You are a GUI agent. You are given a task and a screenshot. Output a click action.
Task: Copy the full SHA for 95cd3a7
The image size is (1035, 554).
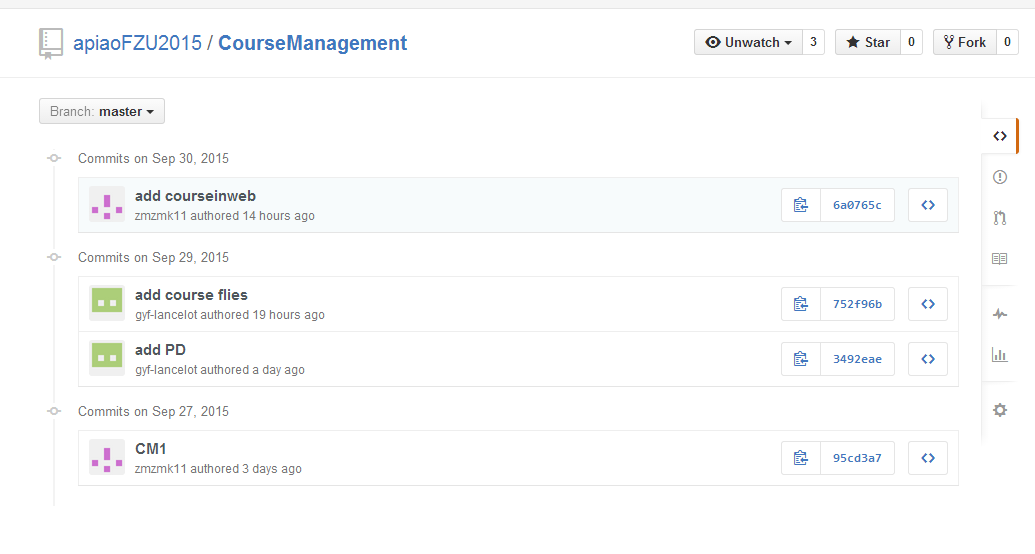tap(801, 458)
